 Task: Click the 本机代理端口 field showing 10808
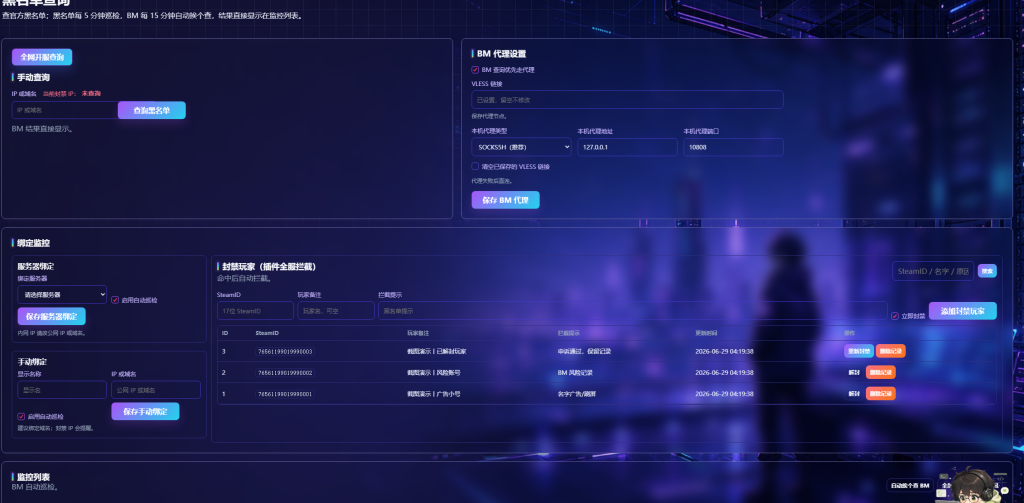point(733,147)
